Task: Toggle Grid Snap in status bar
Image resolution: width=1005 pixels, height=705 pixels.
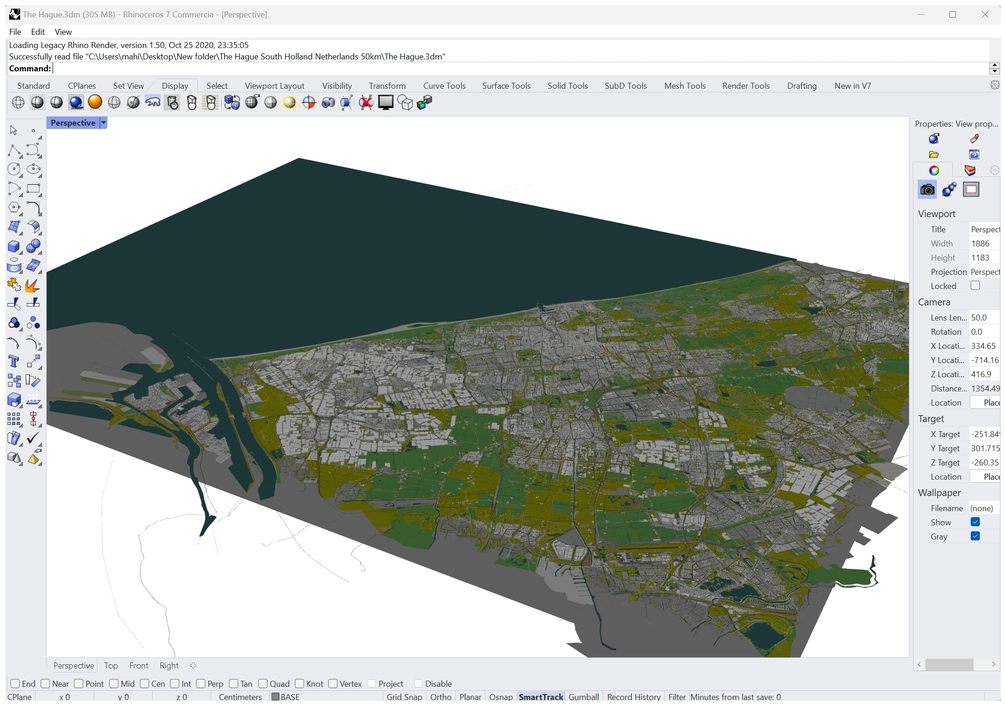Action: 404,697
